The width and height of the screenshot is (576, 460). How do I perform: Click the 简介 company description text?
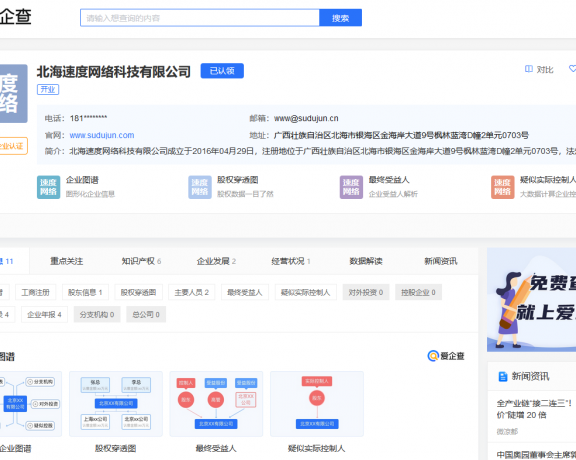click(323, 151)
